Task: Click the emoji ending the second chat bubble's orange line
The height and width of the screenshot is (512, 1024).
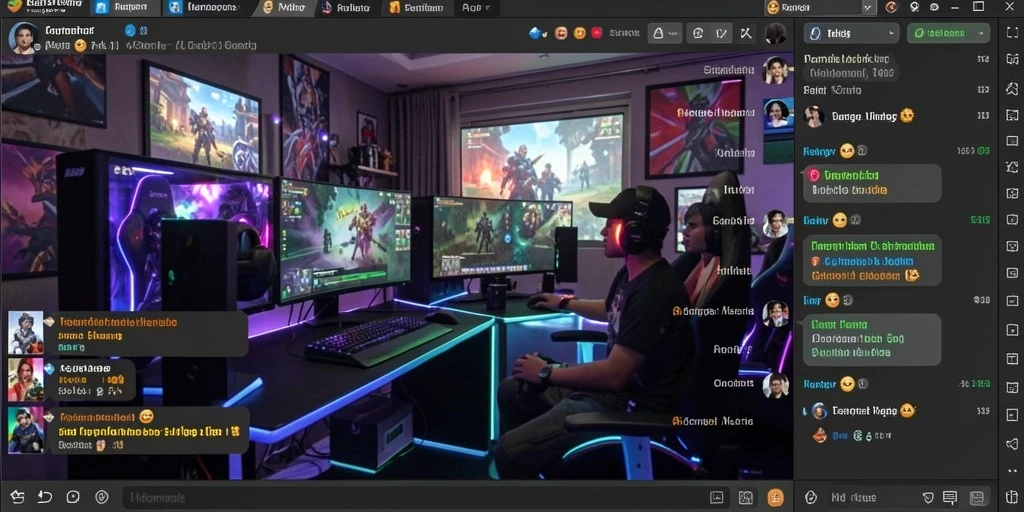Action: coord(912,276)
